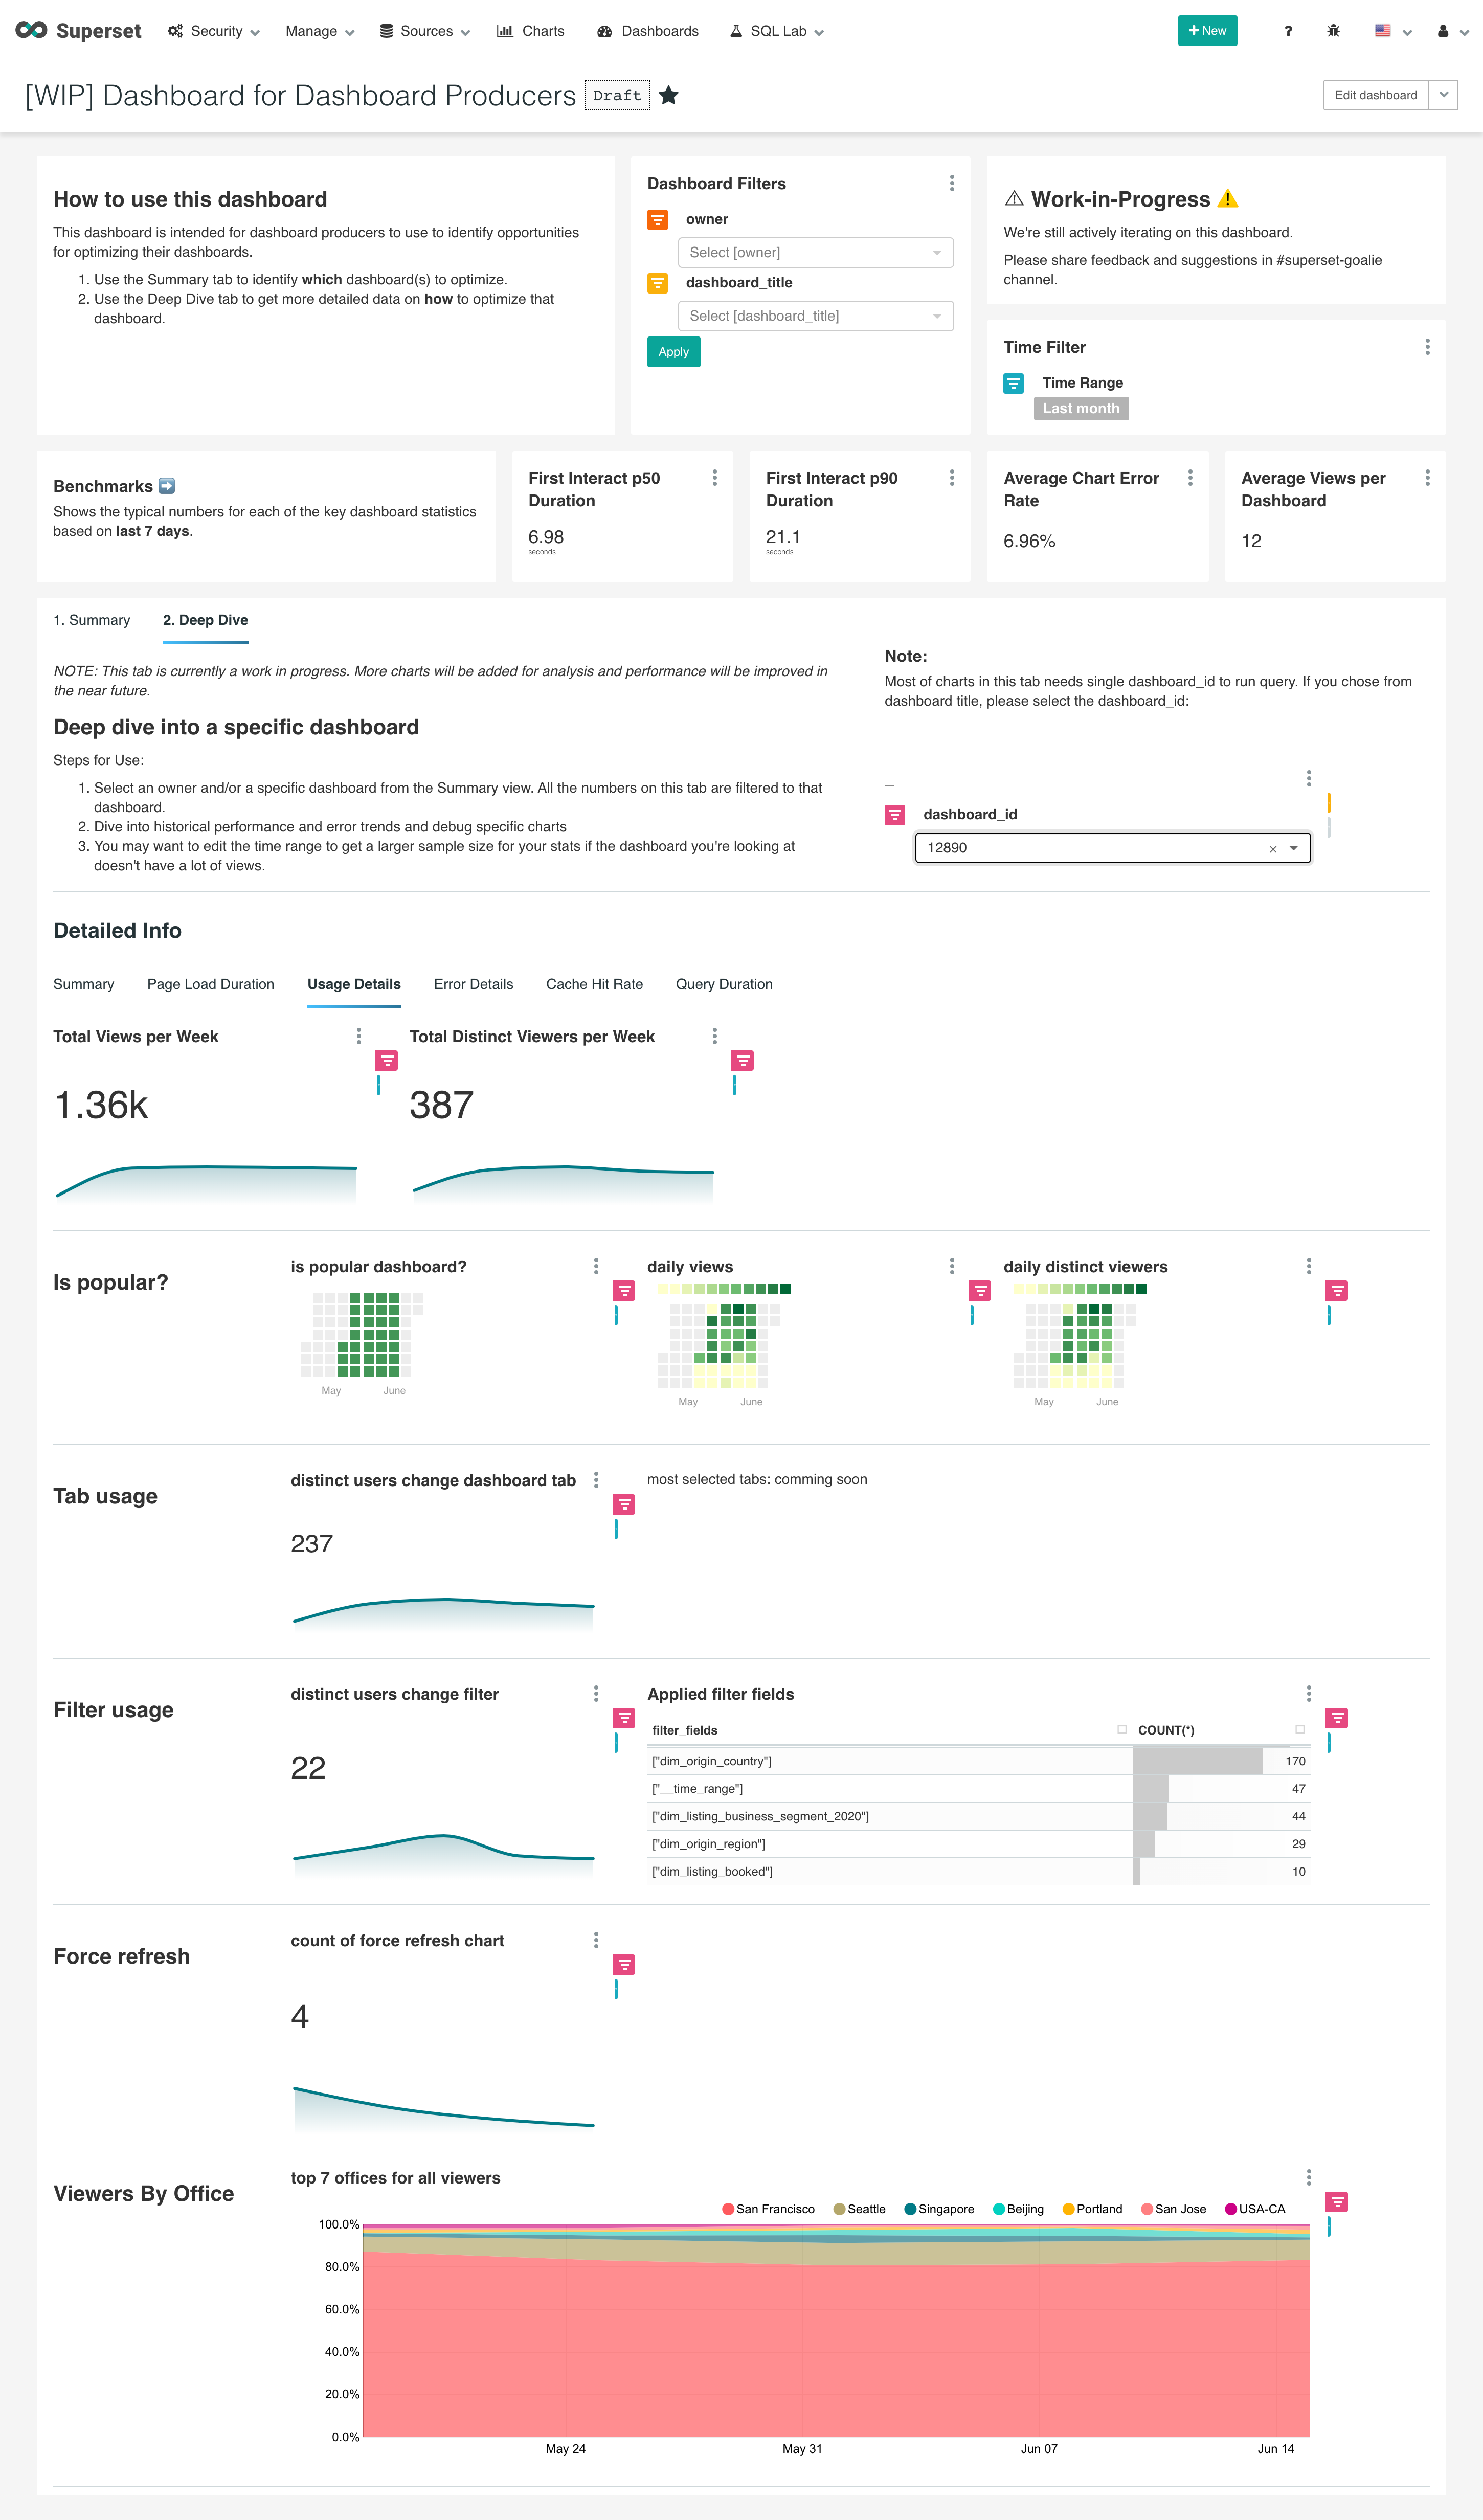The height and width of the screenshot is (2520, 1483).
Task: Click the blue filter icon next to Time Range
Action: click(x=1013, y=384)
